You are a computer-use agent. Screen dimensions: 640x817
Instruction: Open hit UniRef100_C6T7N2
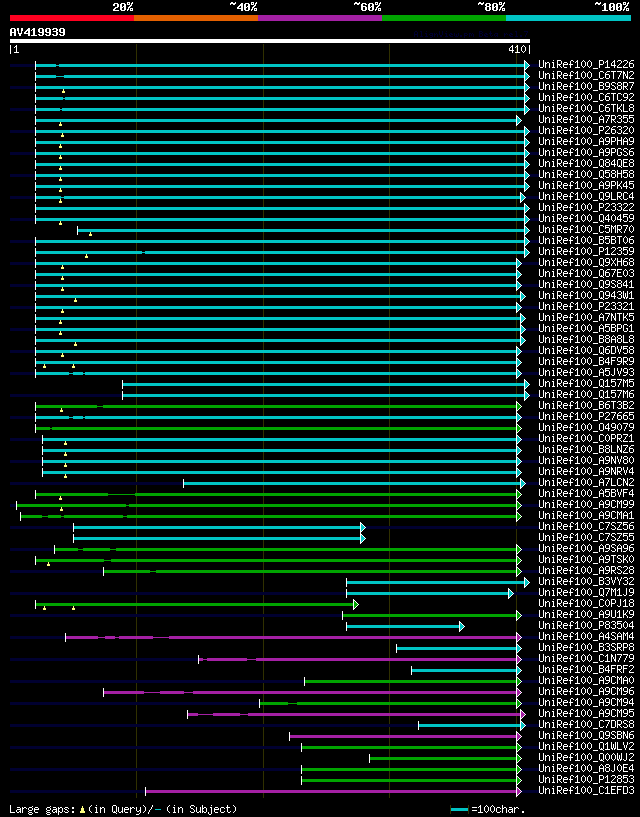pyautogui.click(x=586, y=76)
